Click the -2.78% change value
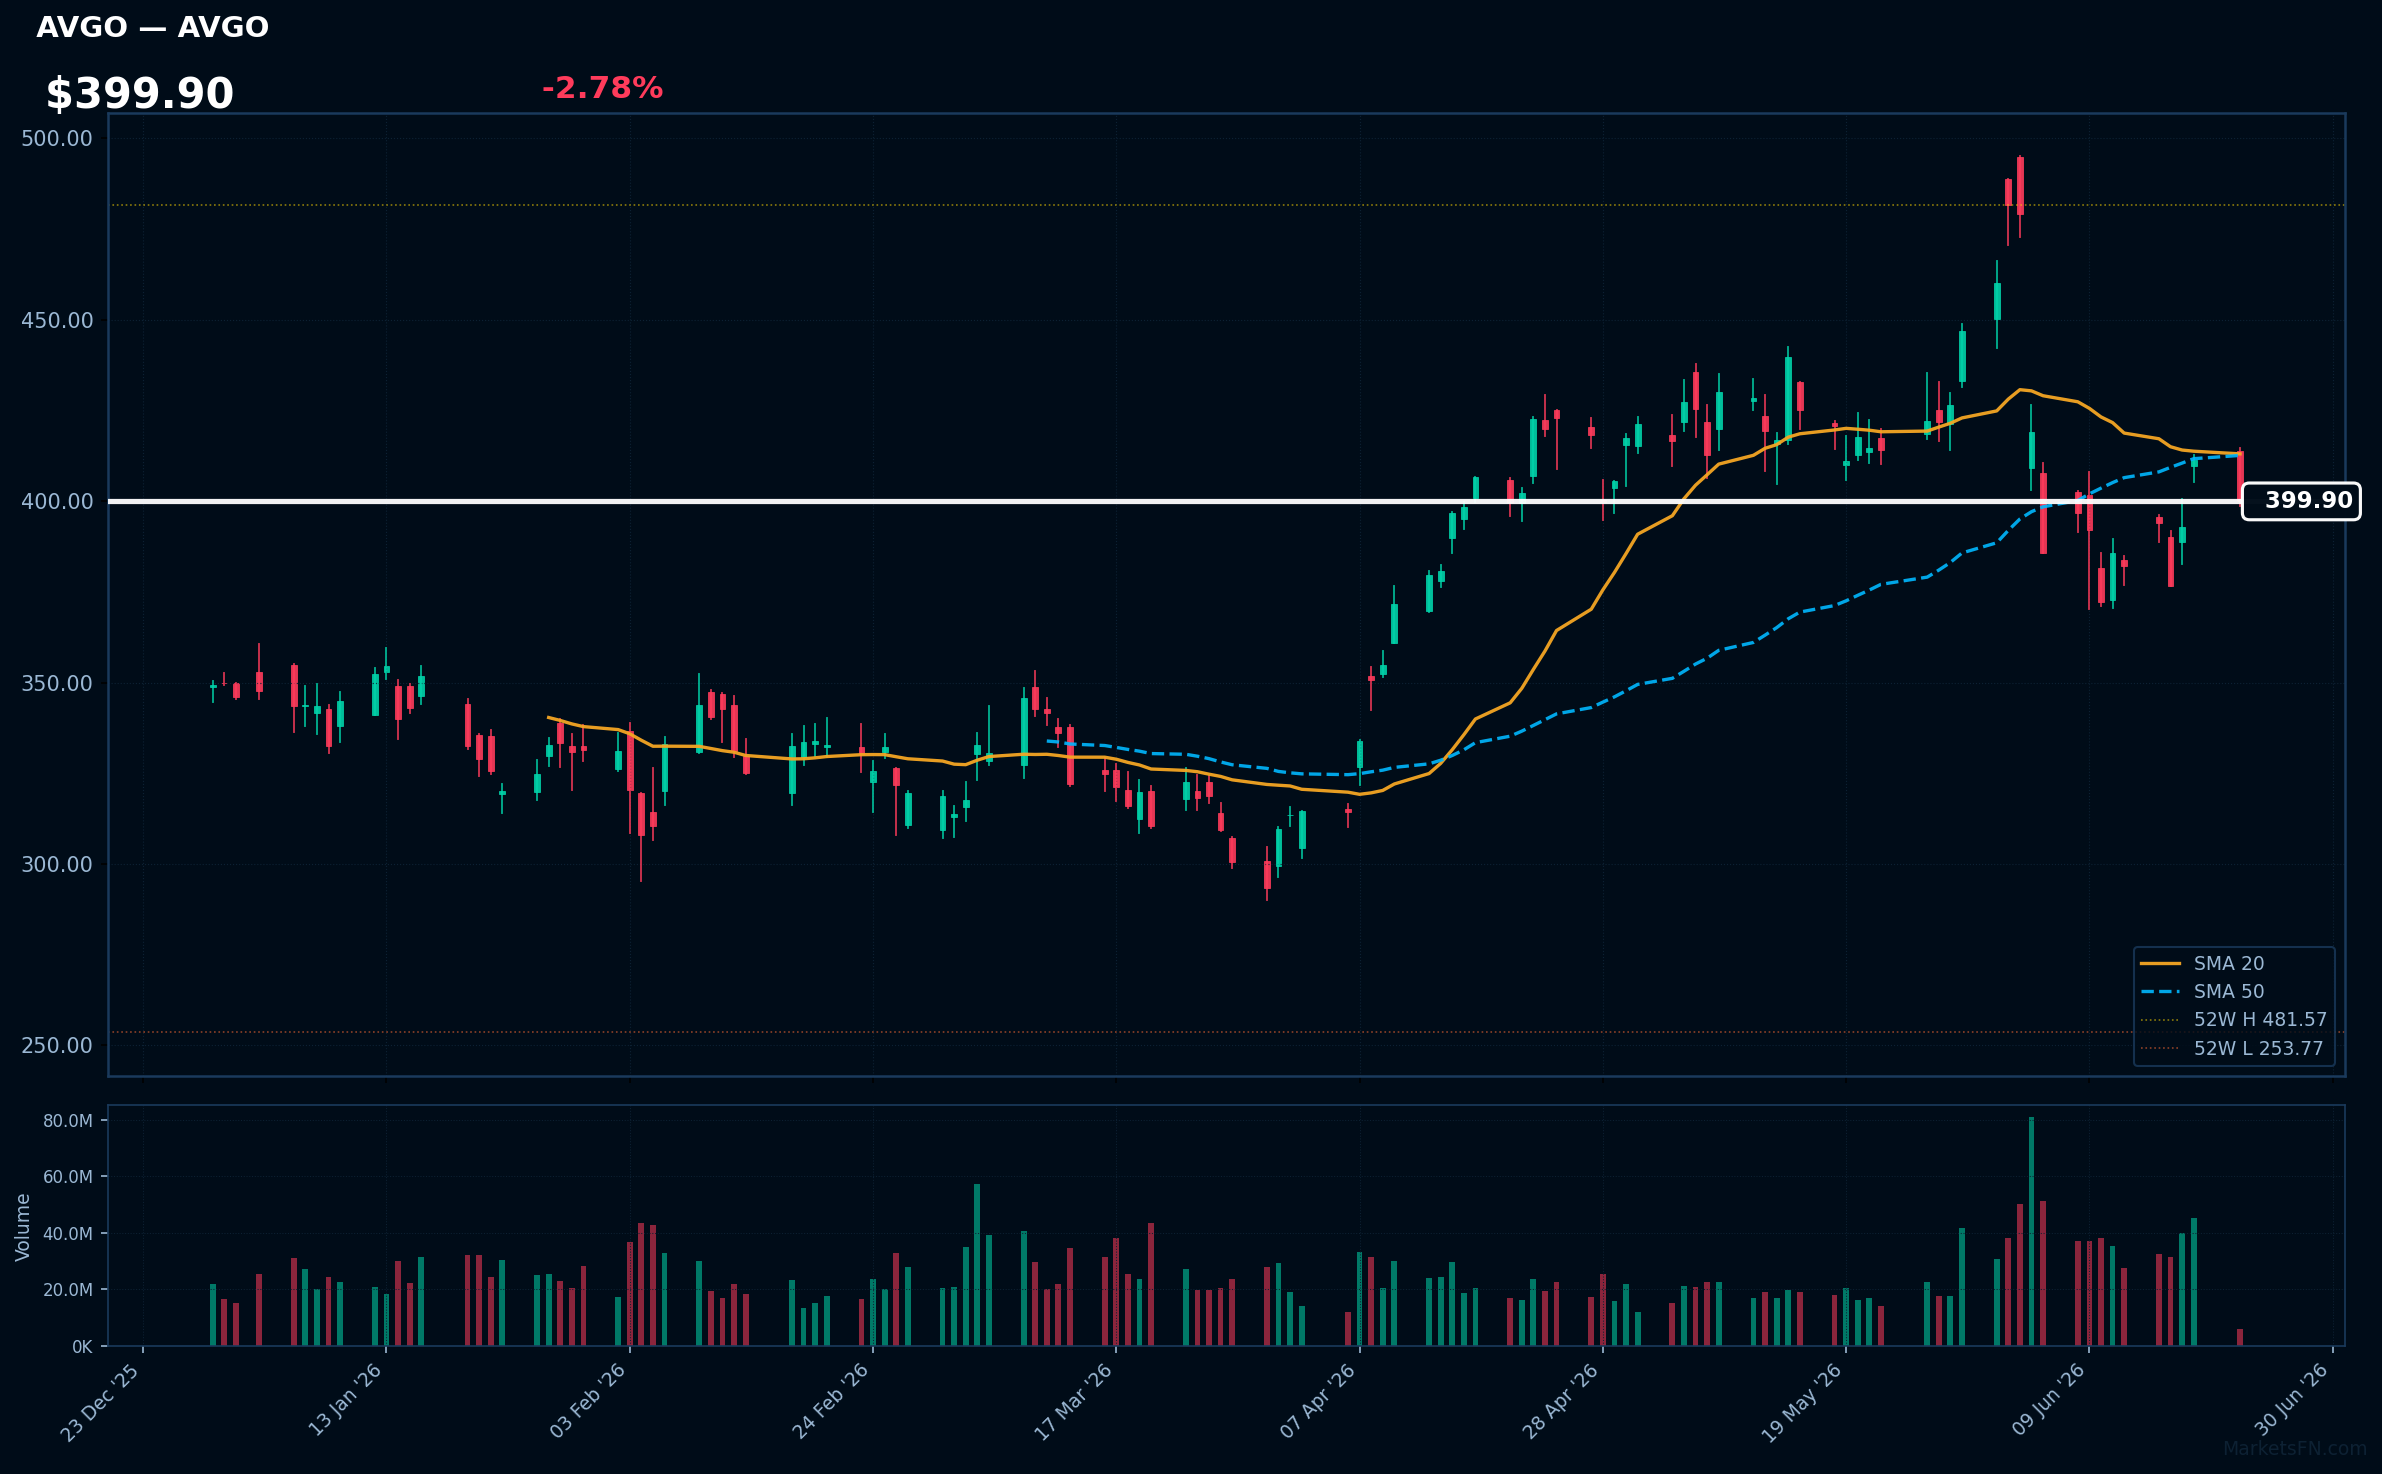This screenshot has height=1474, width=2382. coord(602,88)
